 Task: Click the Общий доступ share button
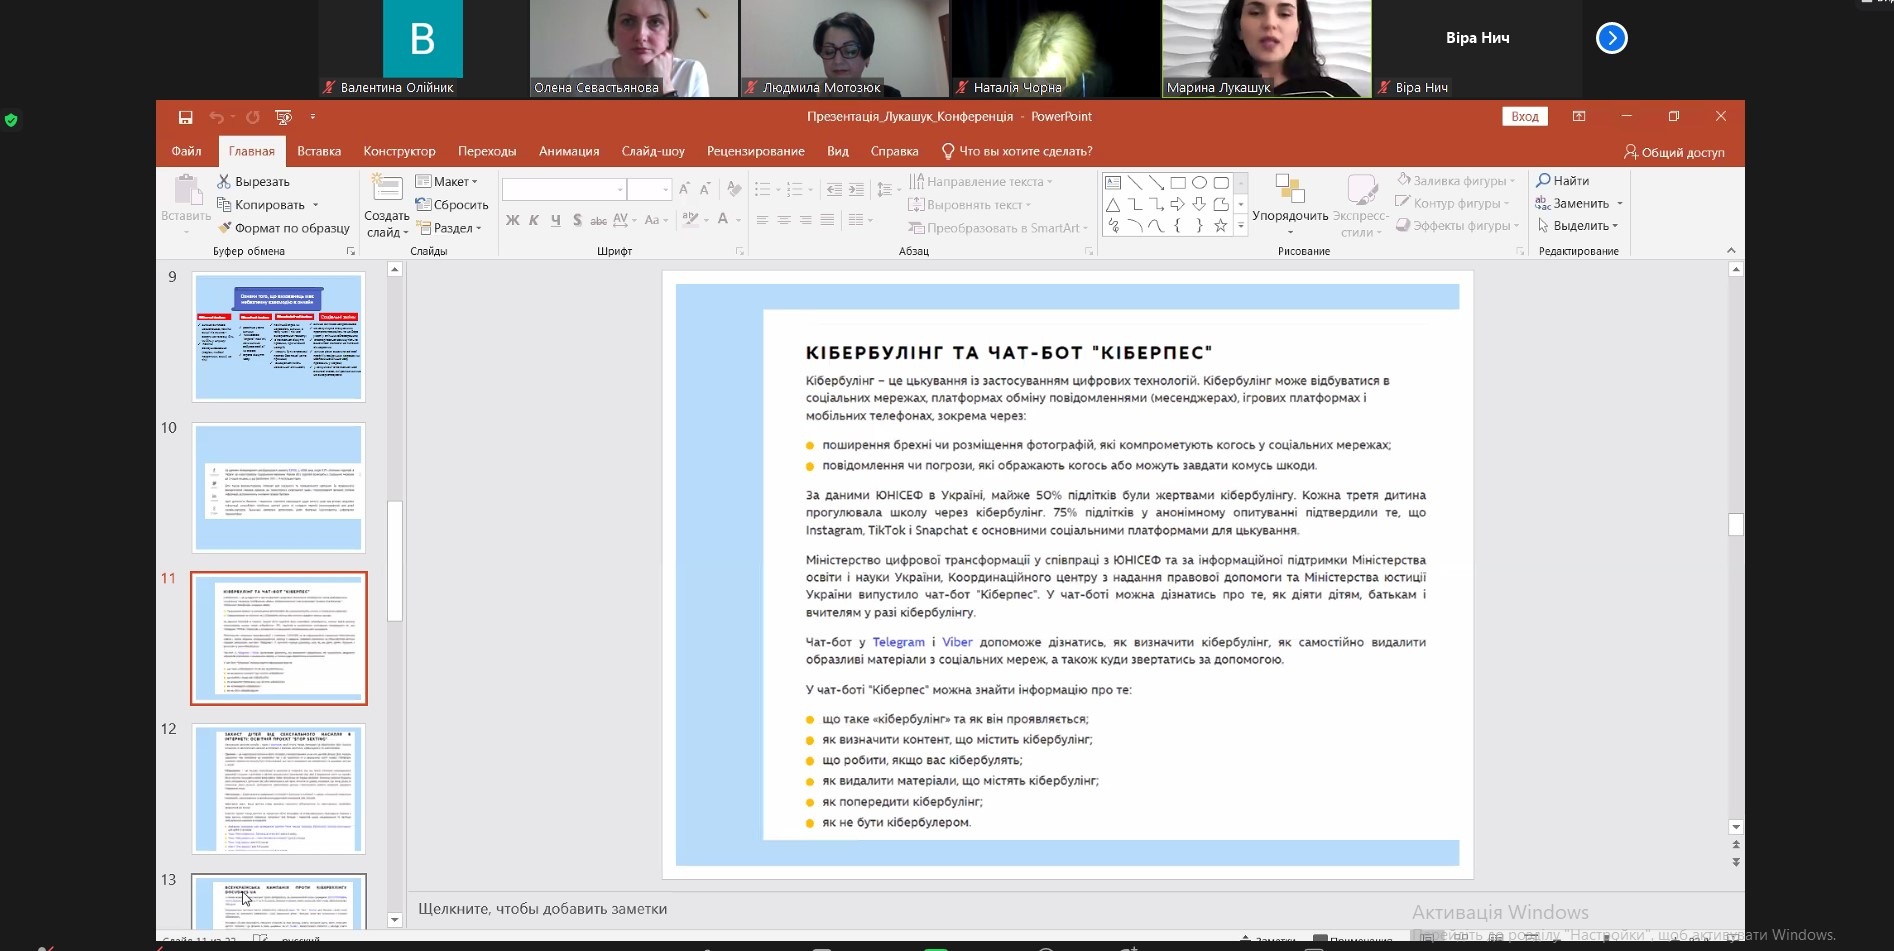(x=1674, y=152)
